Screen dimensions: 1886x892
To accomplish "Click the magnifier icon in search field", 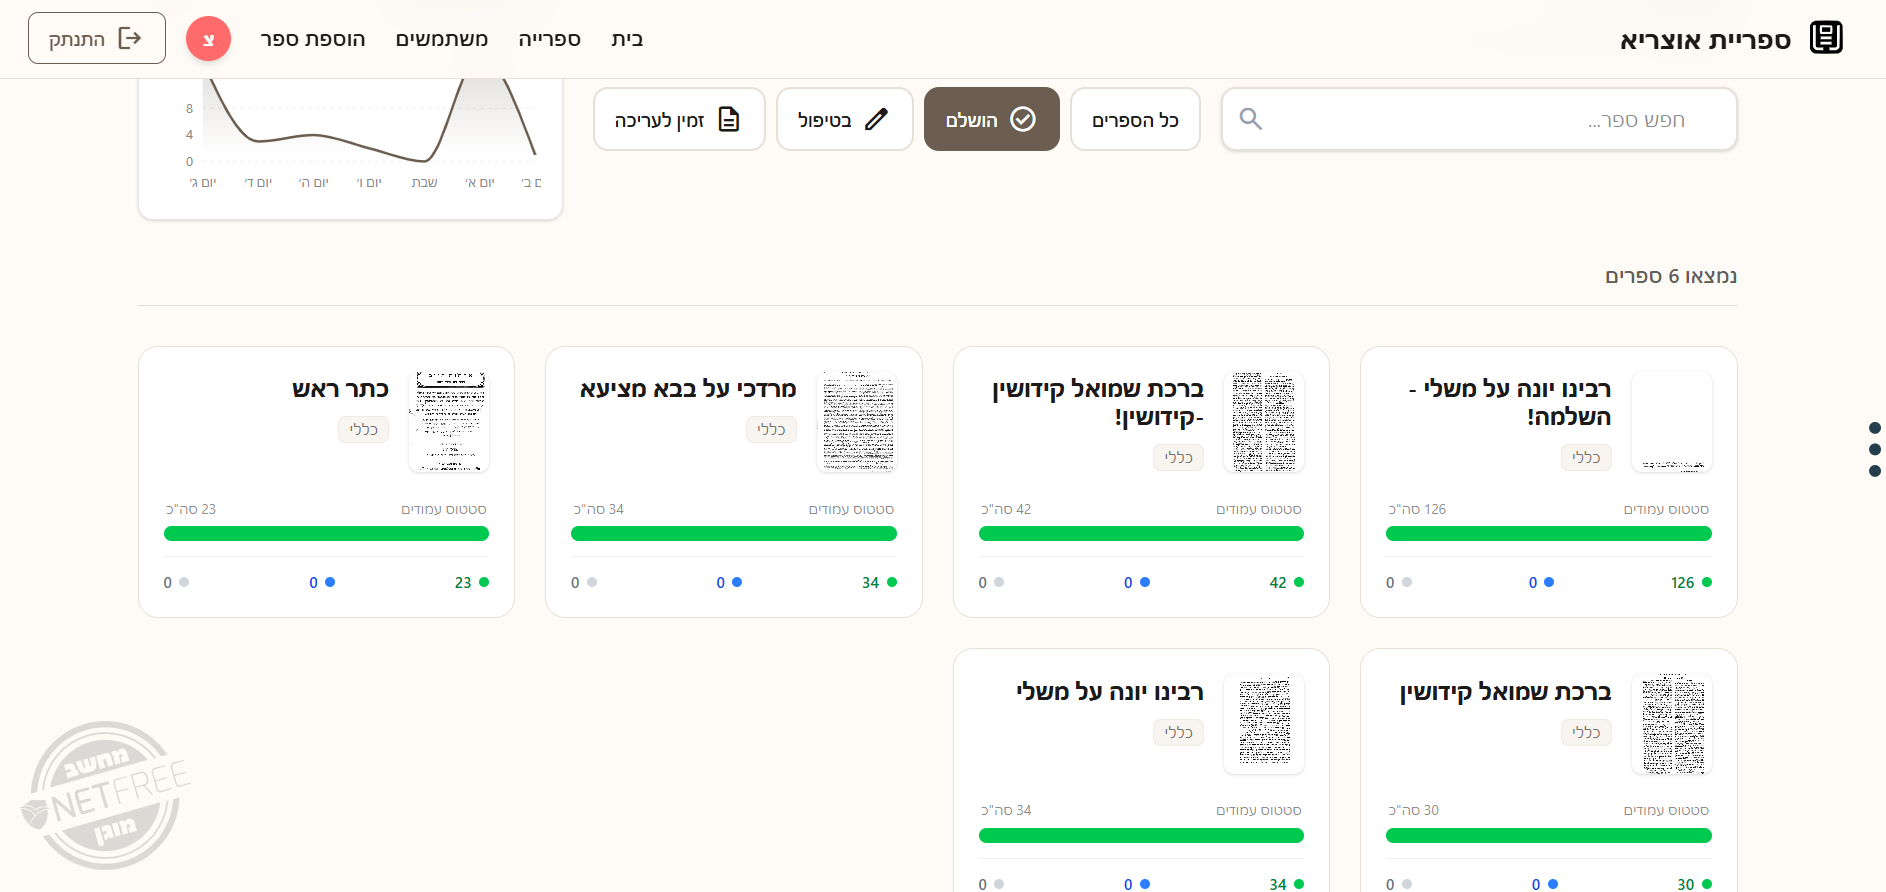I will [x=1250, y=119].
